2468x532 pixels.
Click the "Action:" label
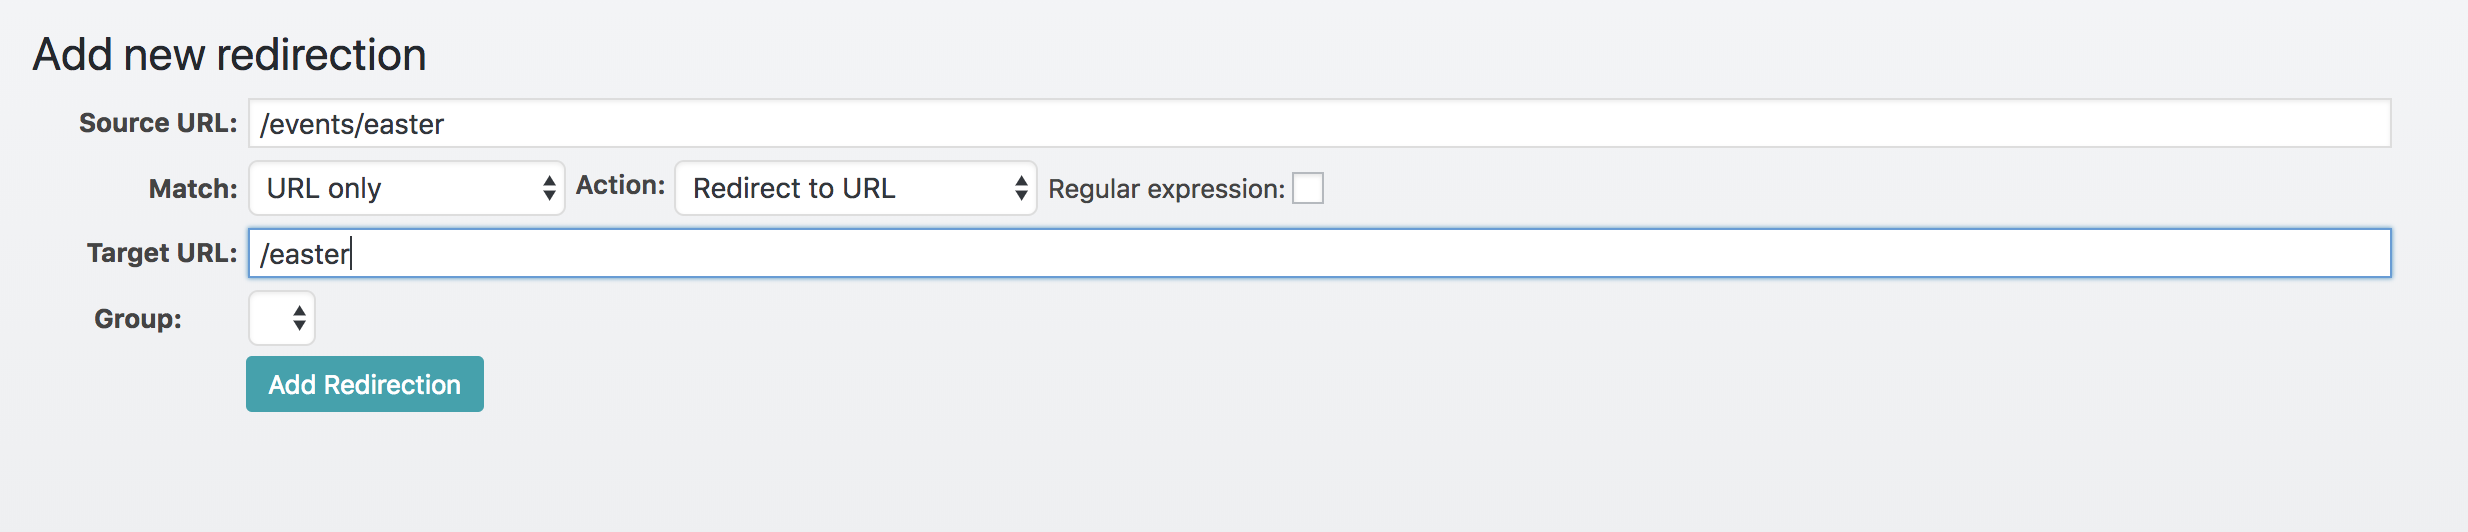(x=620, y=185)
